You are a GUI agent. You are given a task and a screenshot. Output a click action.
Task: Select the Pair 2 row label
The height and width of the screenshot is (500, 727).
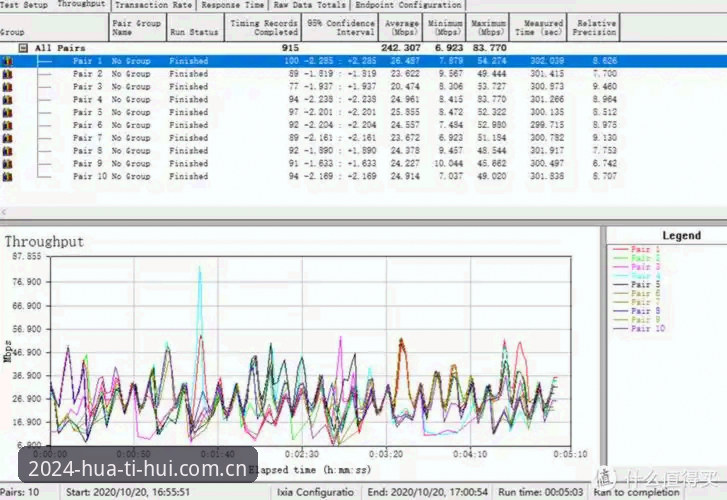87,74
